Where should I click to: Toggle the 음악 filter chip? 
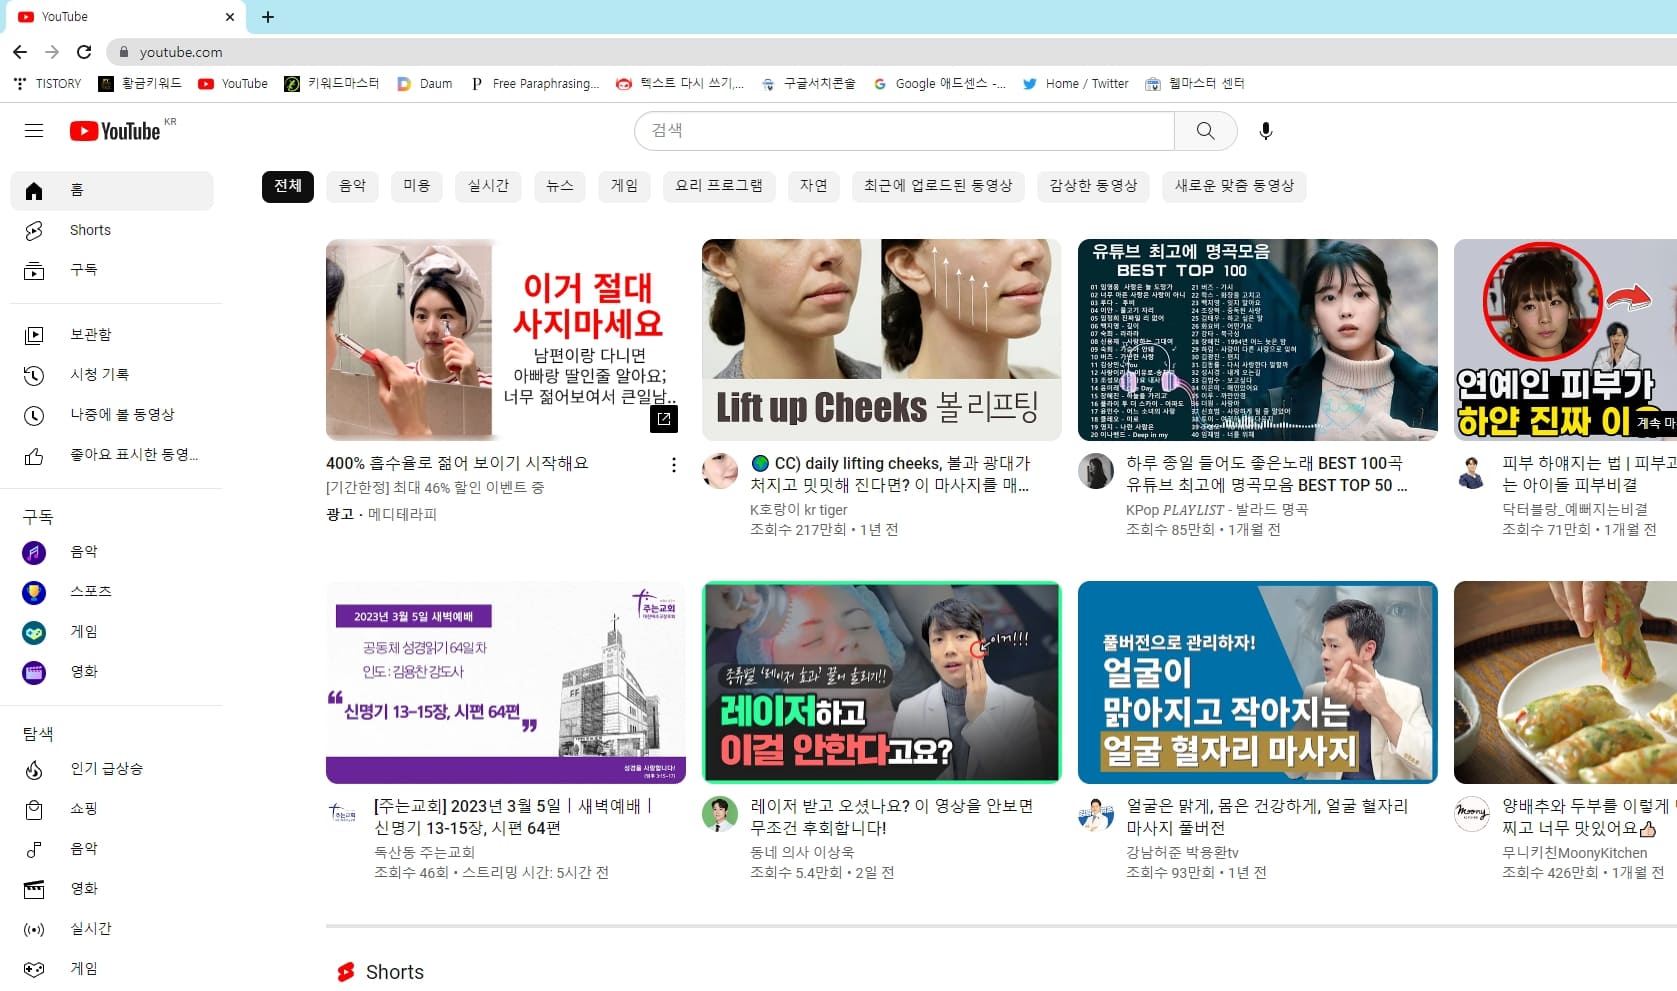352,186
